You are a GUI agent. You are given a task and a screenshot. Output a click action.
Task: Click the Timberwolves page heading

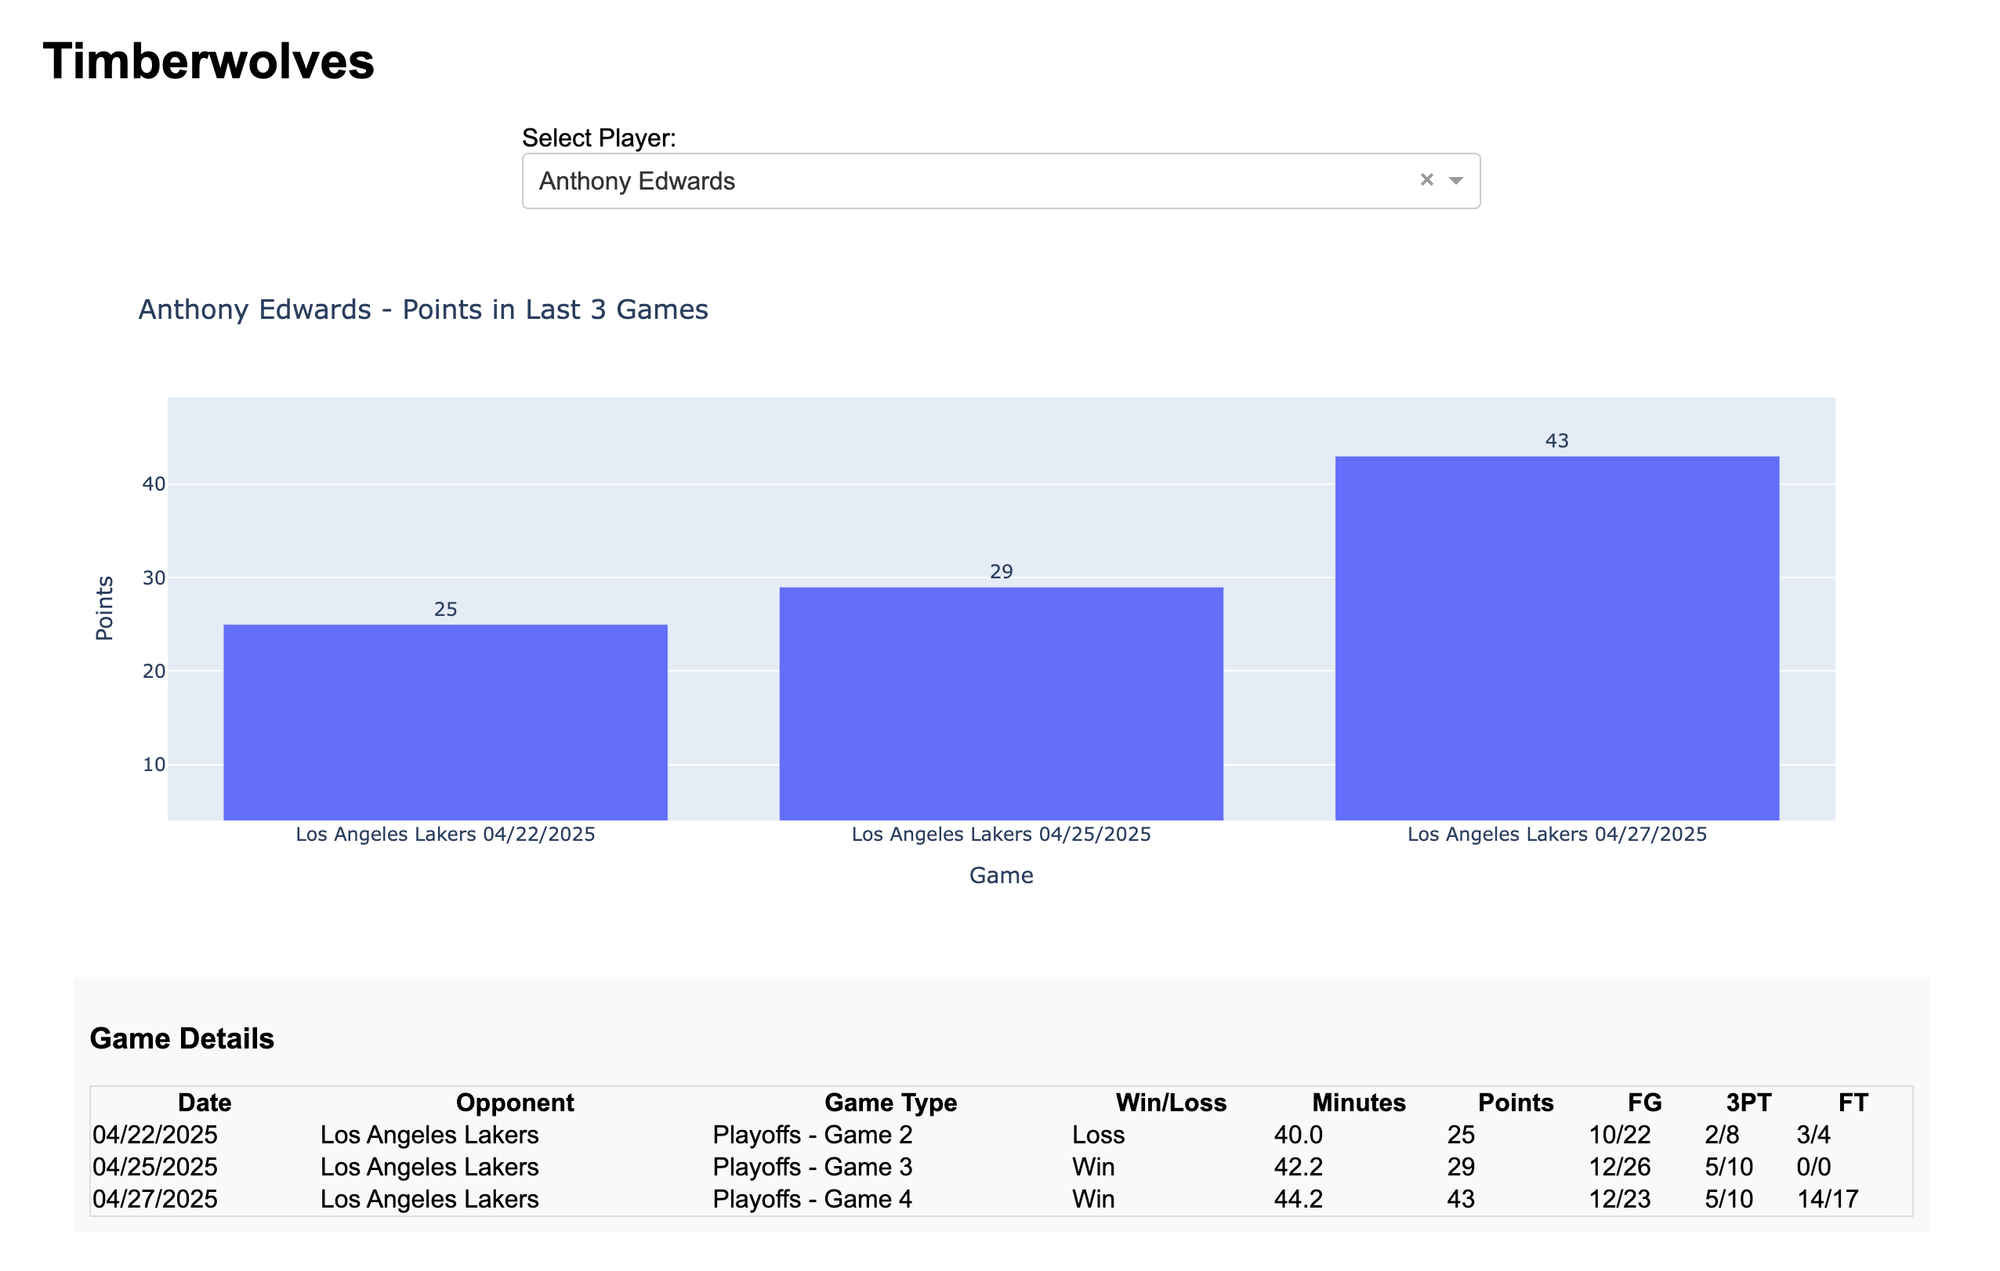tap(209, 61)
